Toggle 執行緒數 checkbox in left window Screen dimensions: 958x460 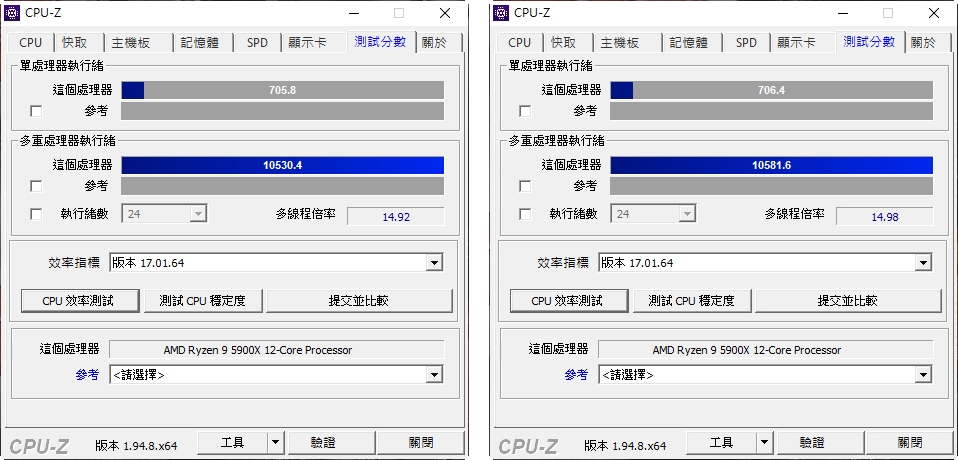(x=36, y=214)
